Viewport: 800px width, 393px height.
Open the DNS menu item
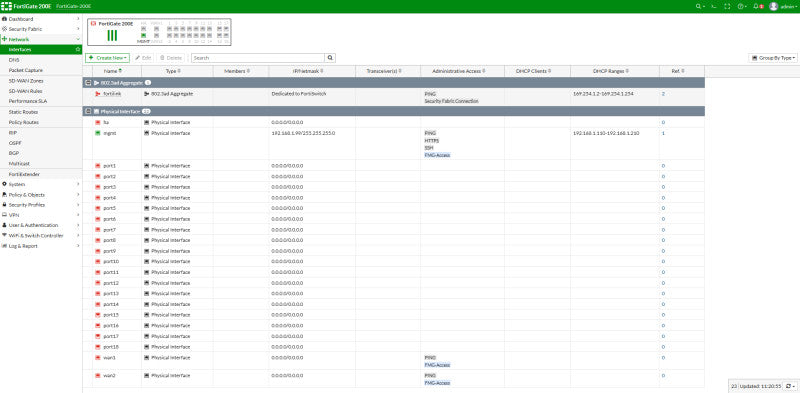click(41, 60)
